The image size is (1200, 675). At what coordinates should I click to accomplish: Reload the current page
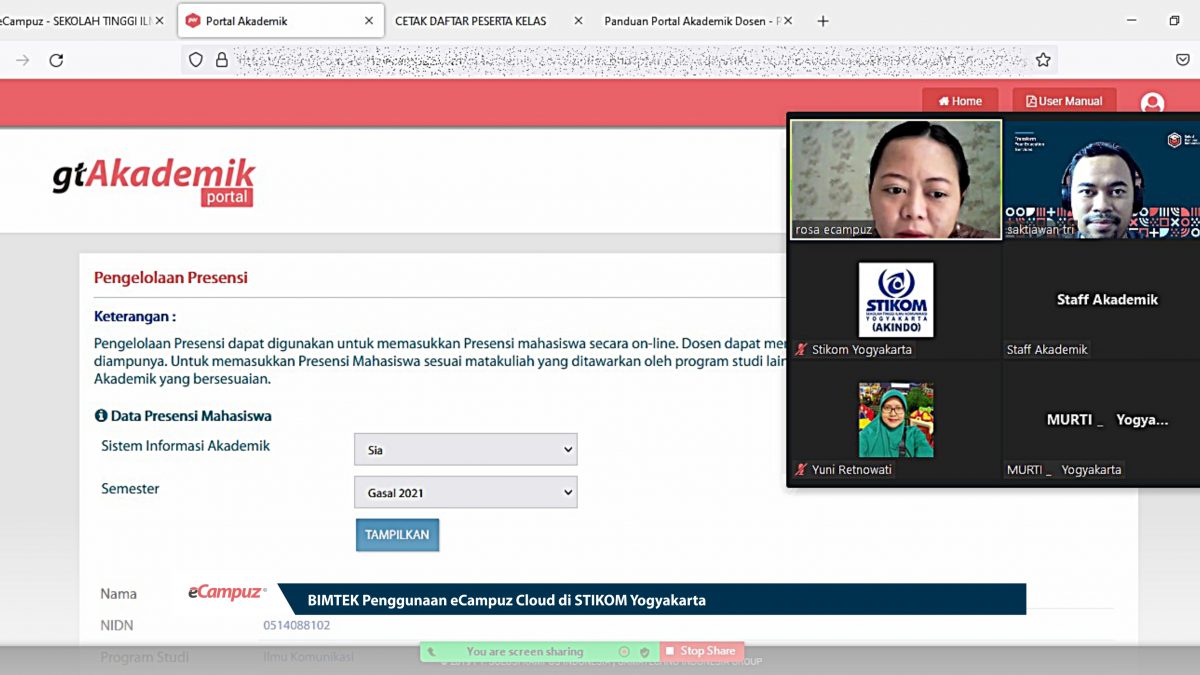[x=56, y=60]
